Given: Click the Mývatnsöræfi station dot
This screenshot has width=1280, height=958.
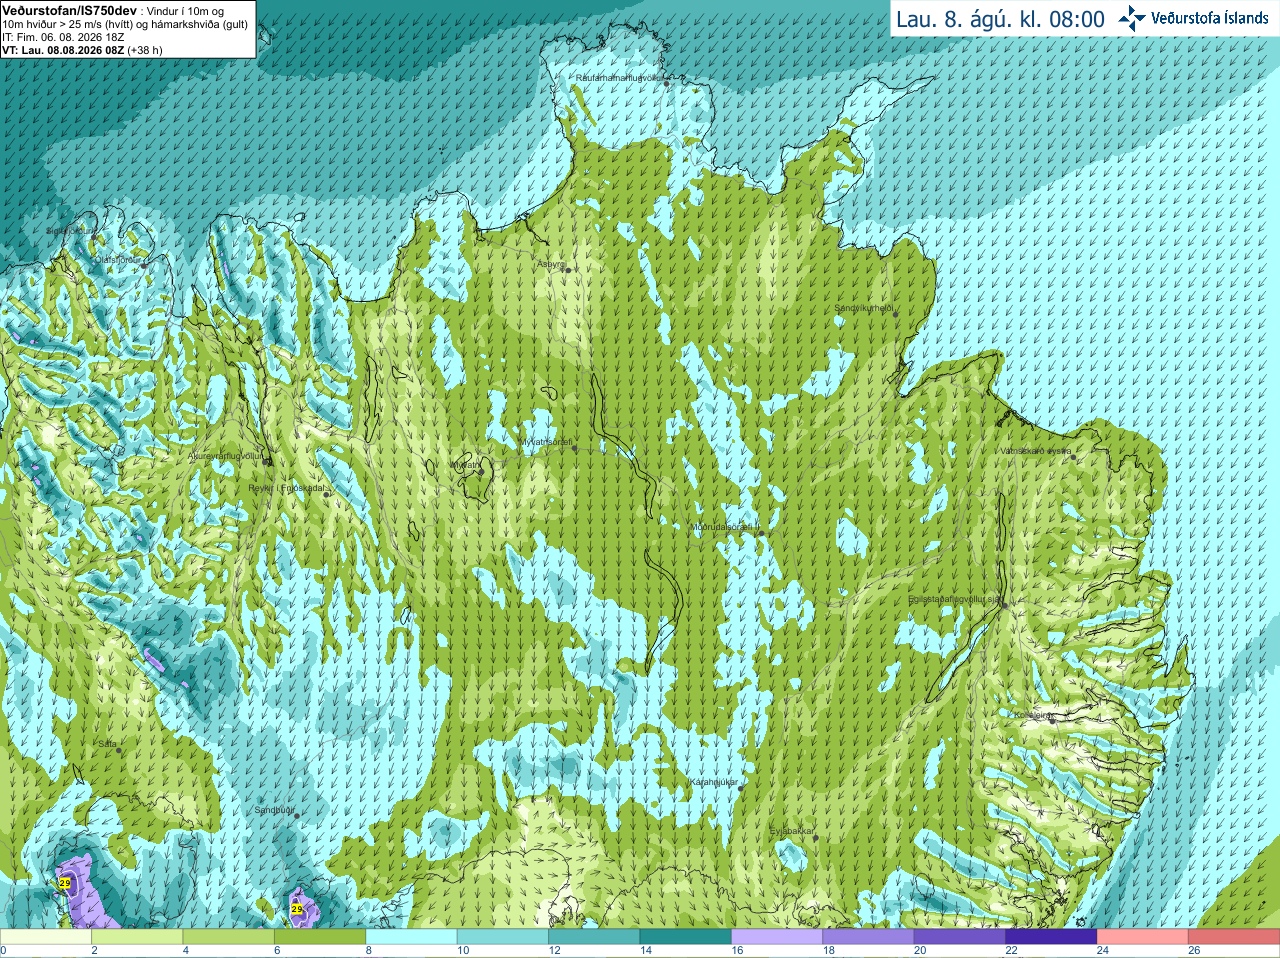Looking at the screenshot, I should [574, 448].
